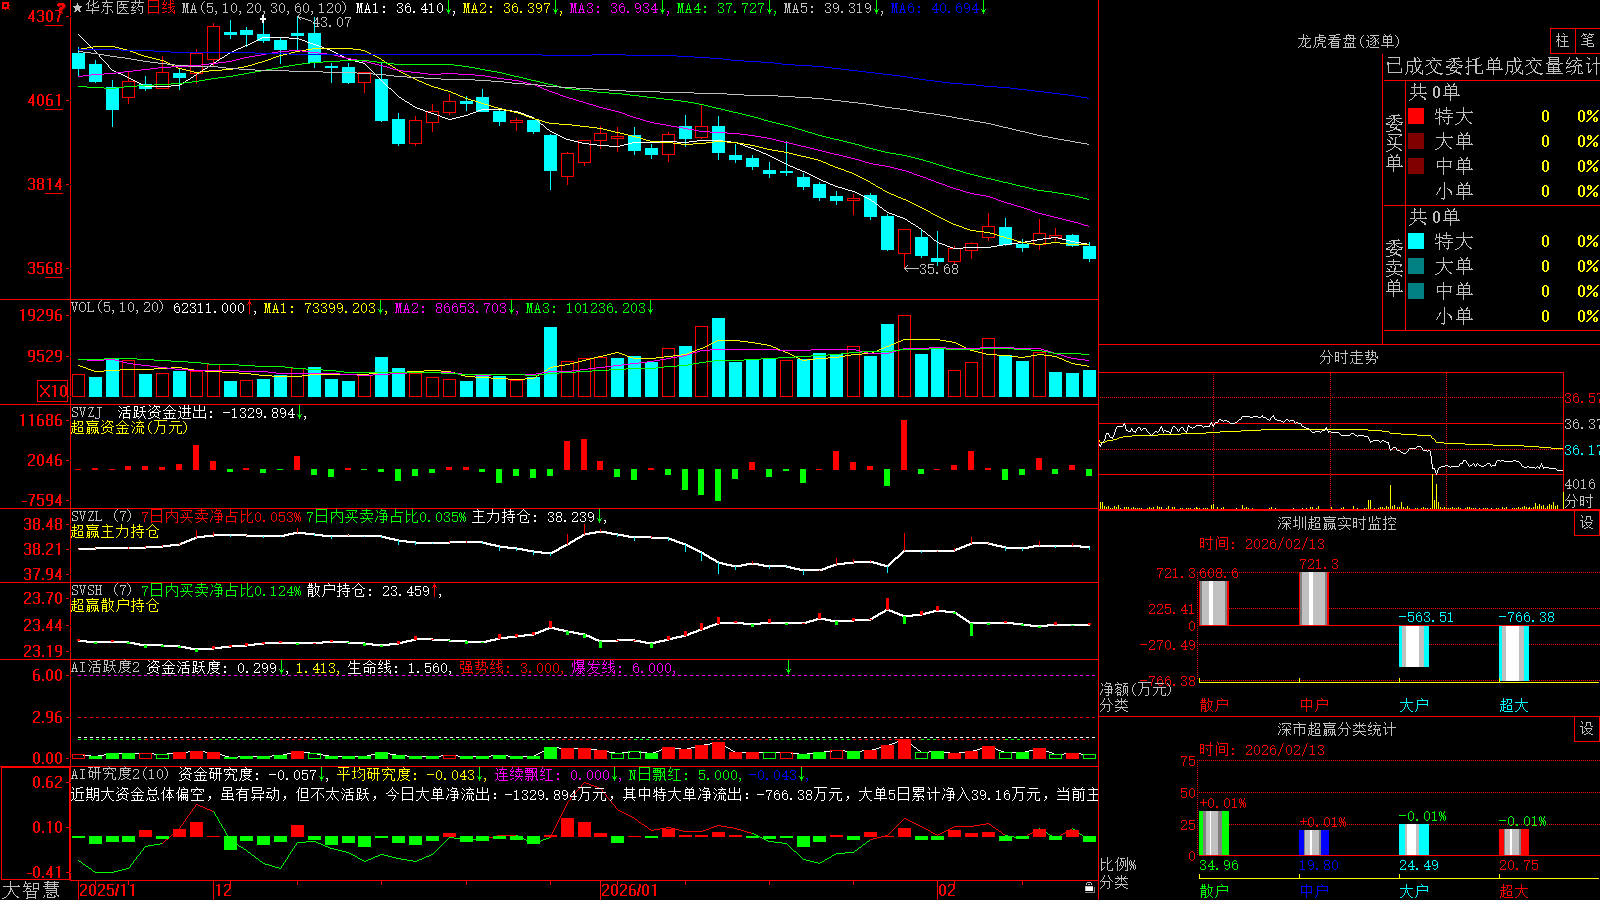The height and width of the screenshot is (900, 1600).
Task: Click the 已成交委托单成交量统计 header
Action: (1492, 66)
